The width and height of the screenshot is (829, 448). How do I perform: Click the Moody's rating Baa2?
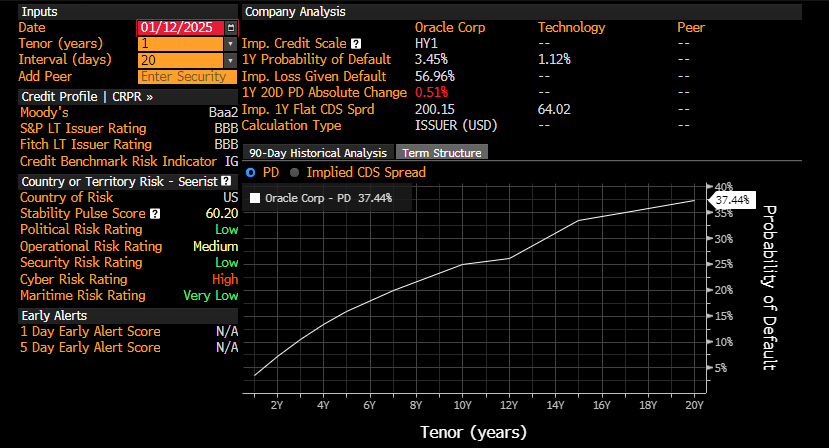pos(223,113)
